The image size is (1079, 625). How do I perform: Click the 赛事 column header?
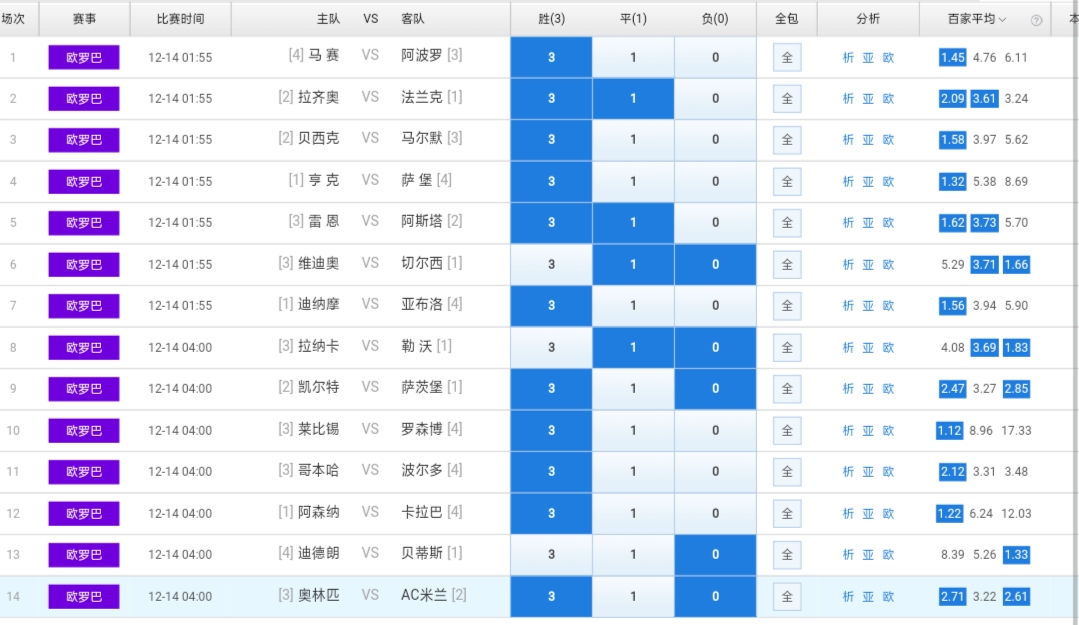85,19
